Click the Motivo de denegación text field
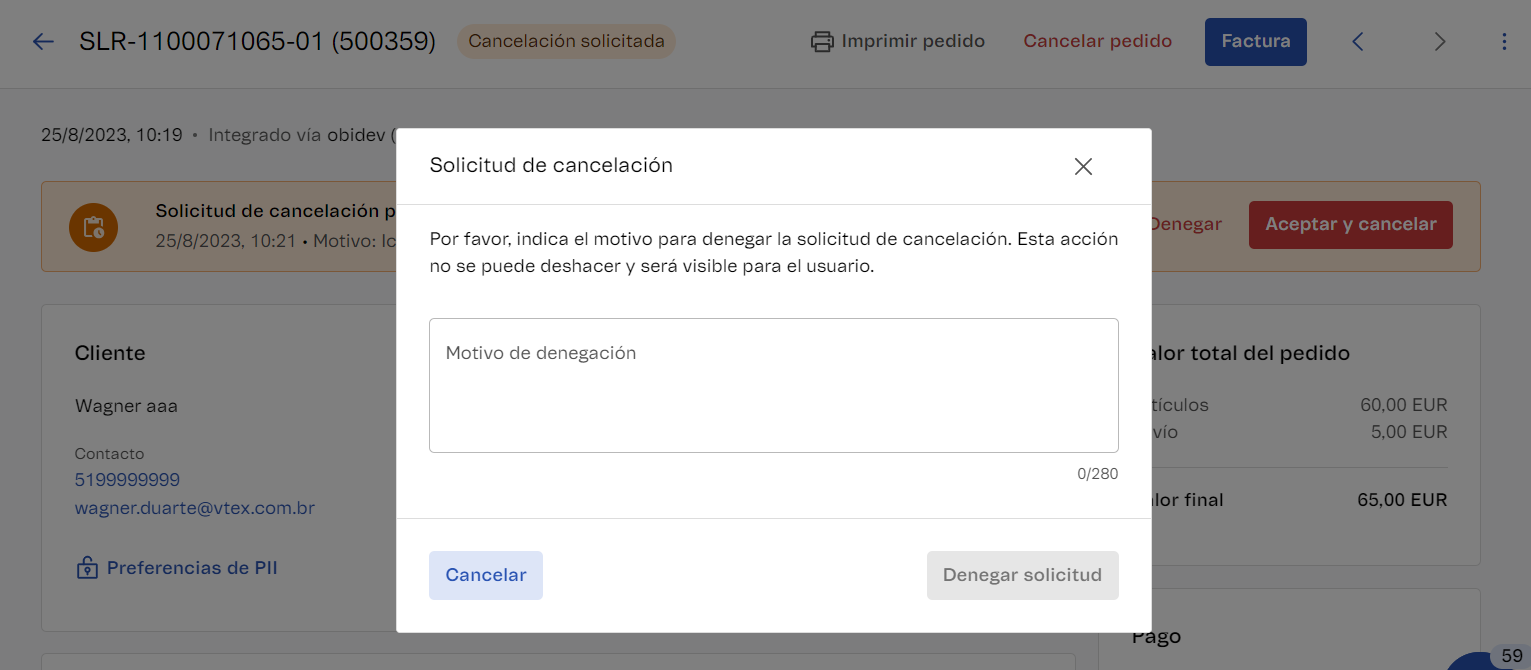This screenshot has width=1531, height=670. tap(773, 385)
